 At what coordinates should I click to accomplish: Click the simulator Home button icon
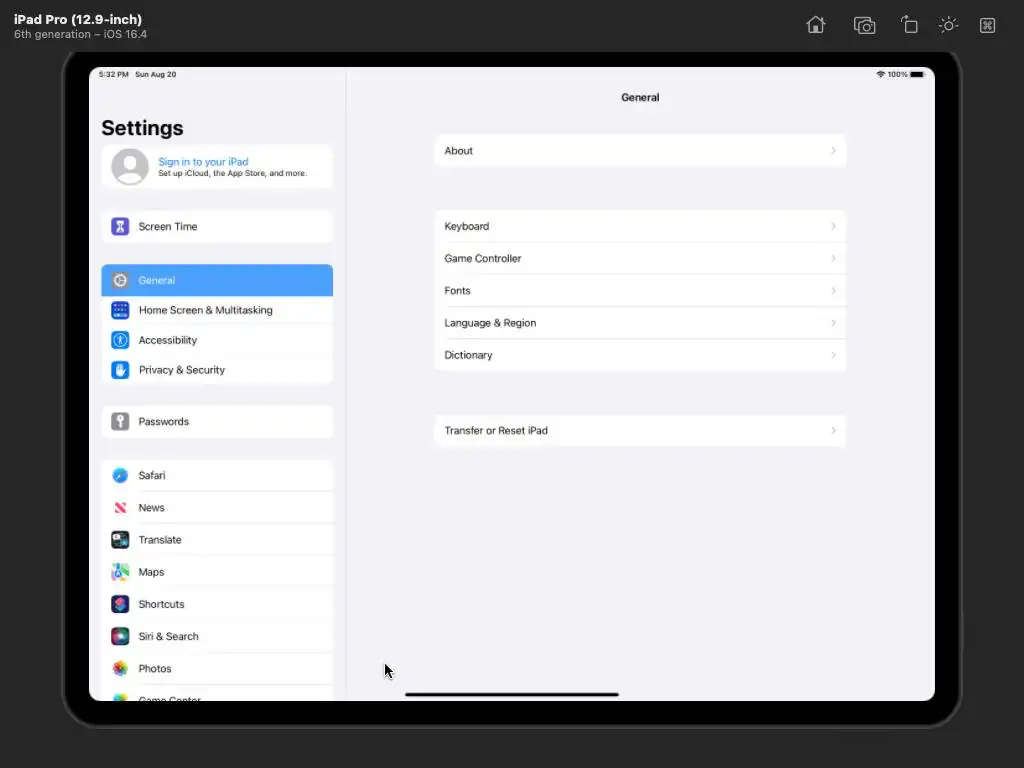tap(816, 25)
